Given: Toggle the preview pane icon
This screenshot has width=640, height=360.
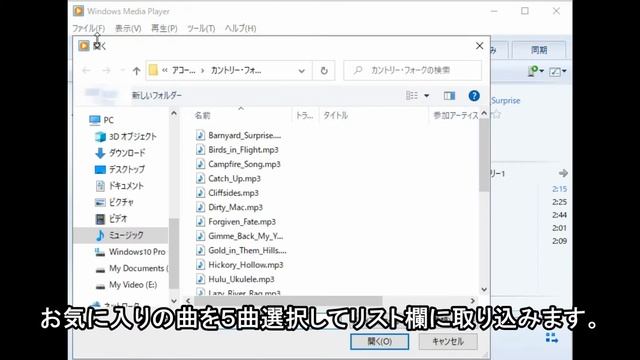Looking at the screenshot, I should click(x=449, y=96).
